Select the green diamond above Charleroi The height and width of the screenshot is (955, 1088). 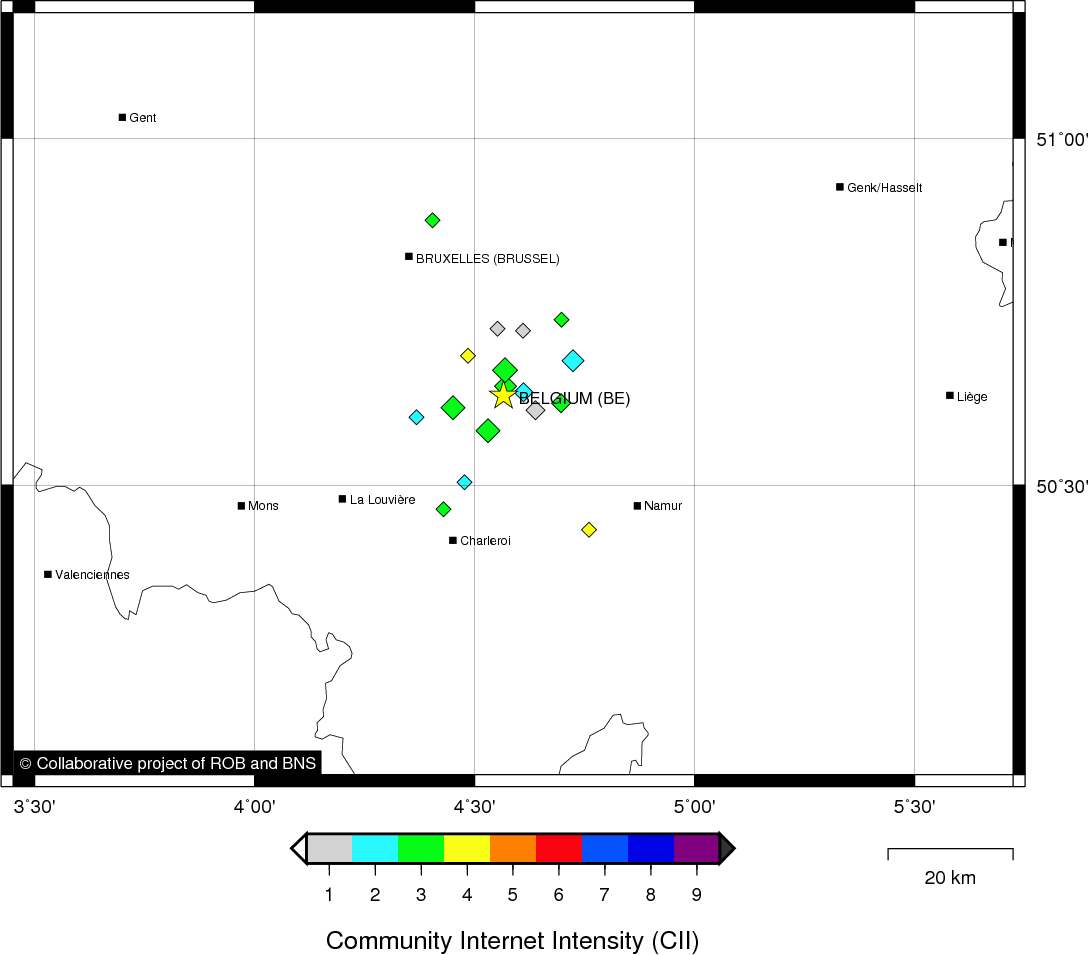(x=443, y=509)
